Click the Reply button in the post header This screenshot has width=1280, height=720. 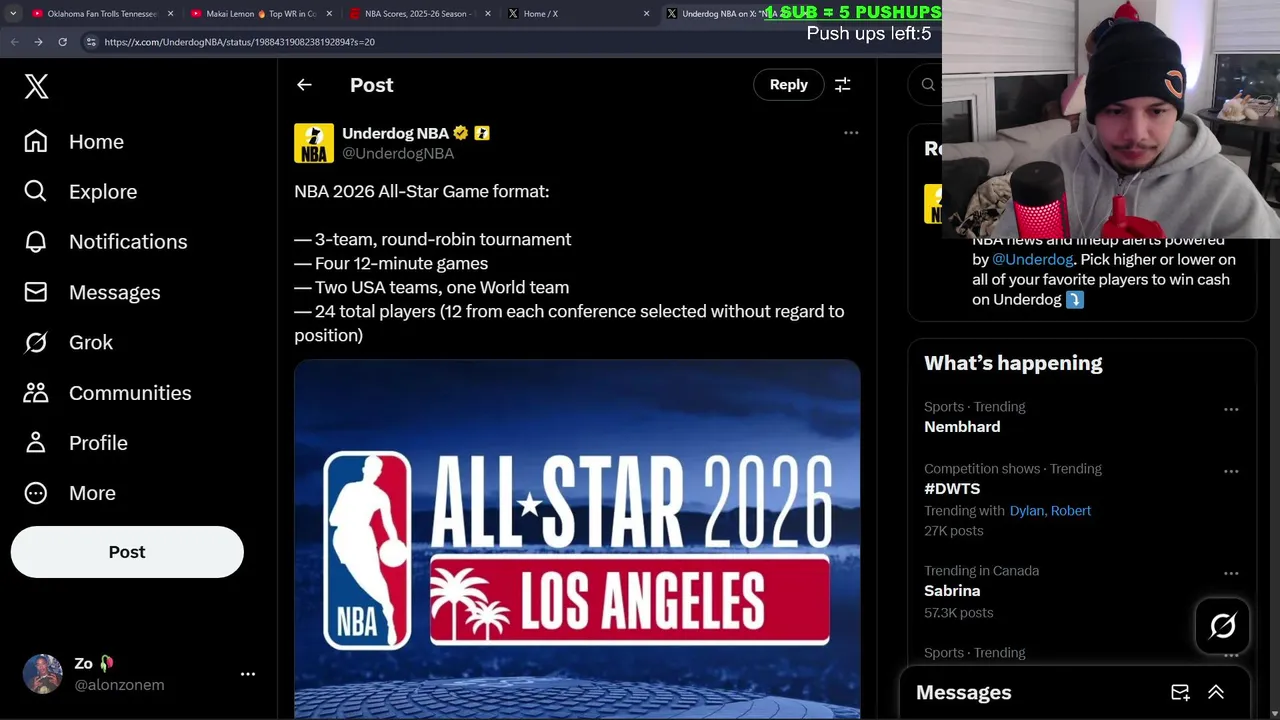coord(788,85)
